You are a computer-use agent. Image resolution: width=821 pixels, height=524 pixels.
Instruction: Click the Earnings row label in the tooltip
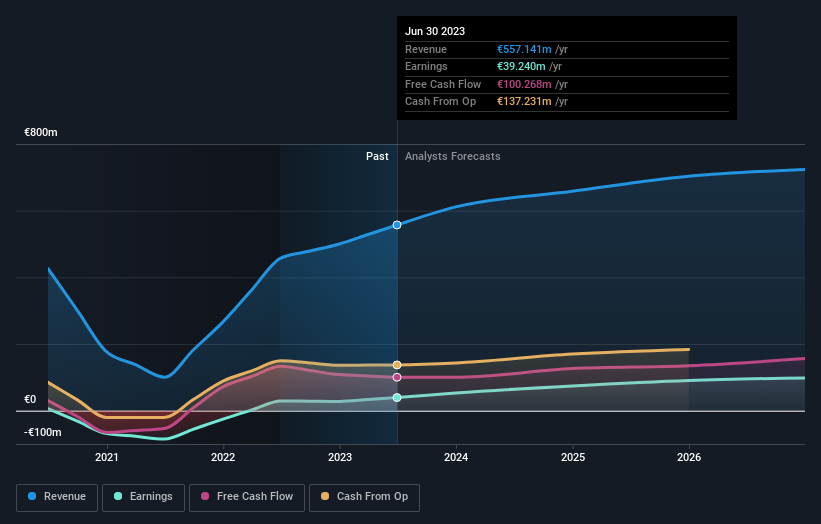(426, 66)
